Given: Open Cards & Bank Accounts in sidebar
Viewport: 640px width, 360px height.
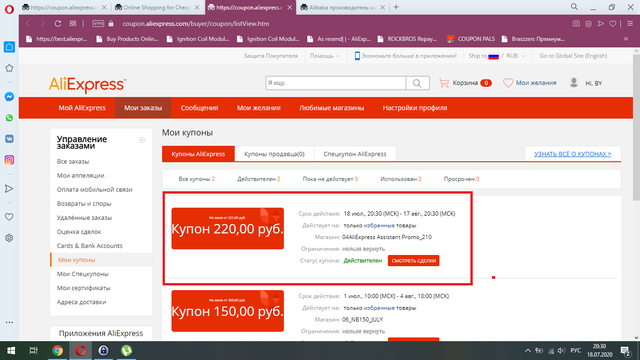Looking at the screenshot, I should coord(89,246).
